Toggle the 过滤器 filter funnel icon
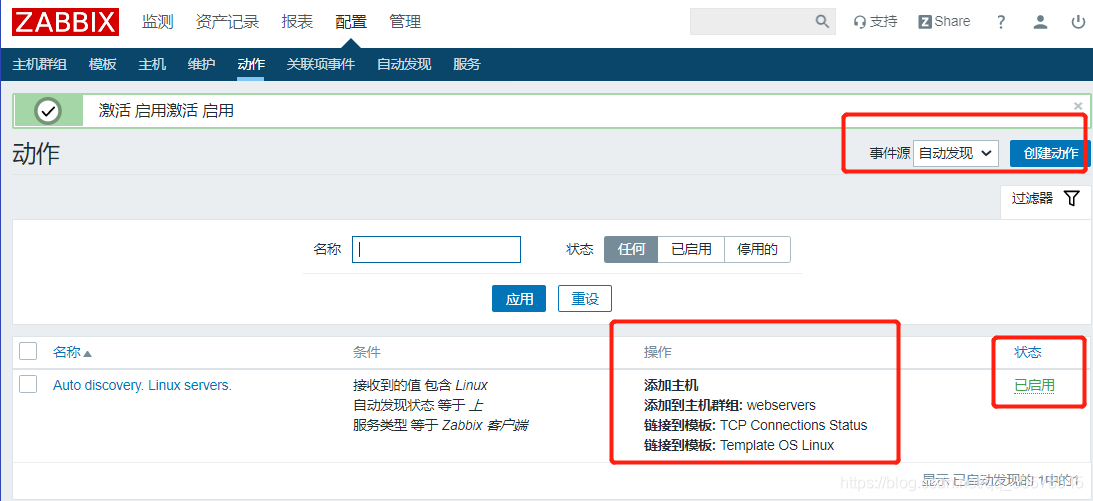The height and width of the screenshot is (501, 1093). point(1071,199)
